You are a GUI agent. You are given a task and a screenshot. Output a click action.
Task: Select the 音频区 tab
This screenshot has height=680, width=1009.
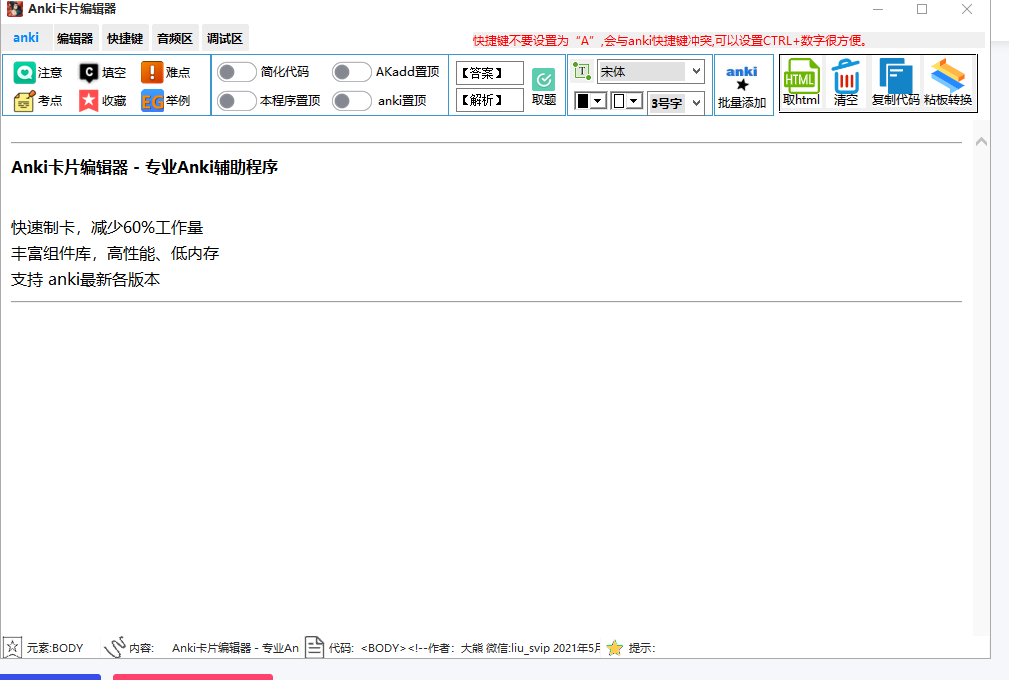click(x=175, y=39)
